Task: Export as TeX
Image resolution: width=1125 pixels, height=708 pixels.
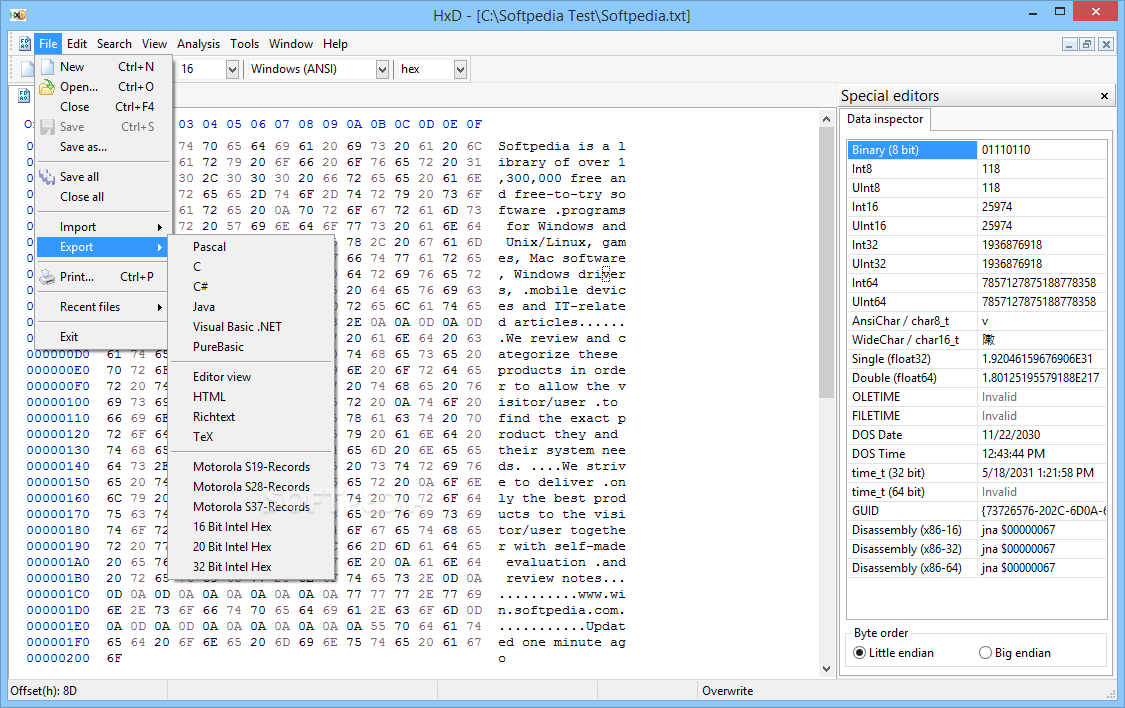Action: click(251, 437)
